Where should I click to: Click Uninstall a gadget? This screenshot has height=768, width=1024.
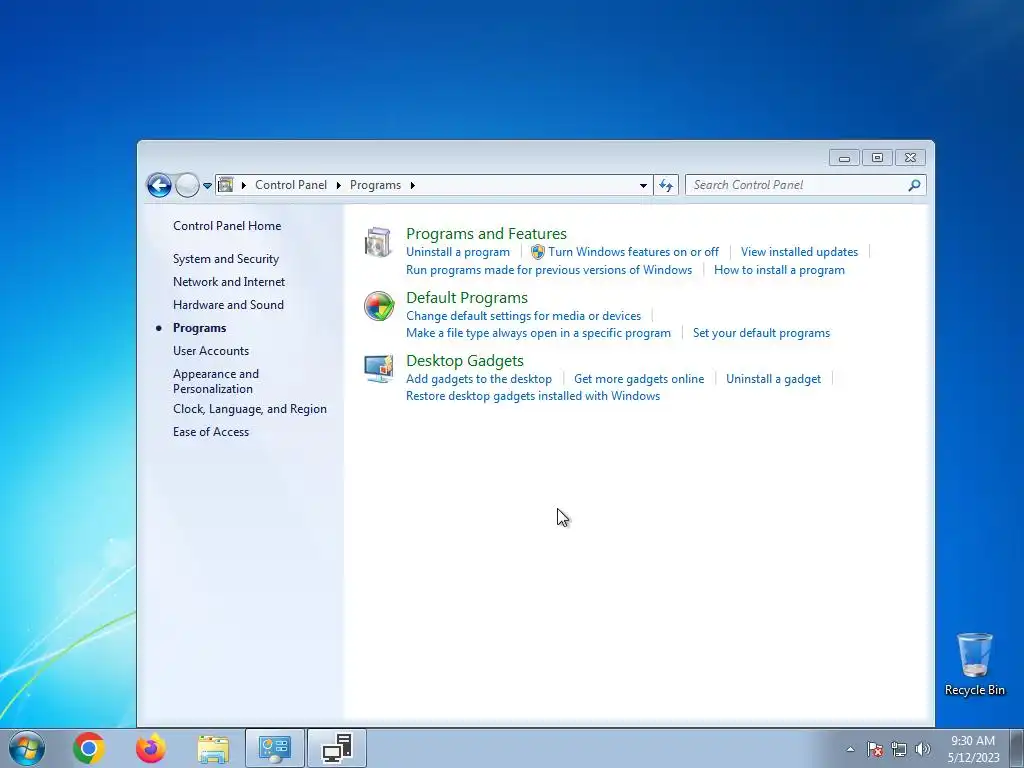point(773,379)
